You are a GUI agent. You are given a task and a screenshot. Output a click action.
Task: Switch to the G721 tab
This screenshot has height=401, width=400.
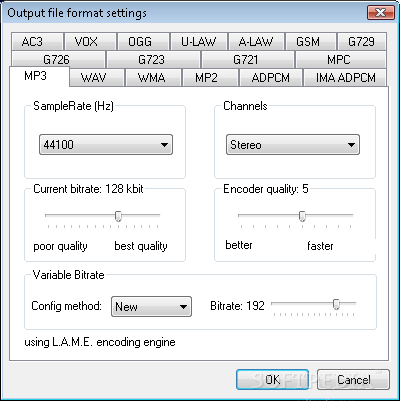pyautogui.click(x=248, y=60)
